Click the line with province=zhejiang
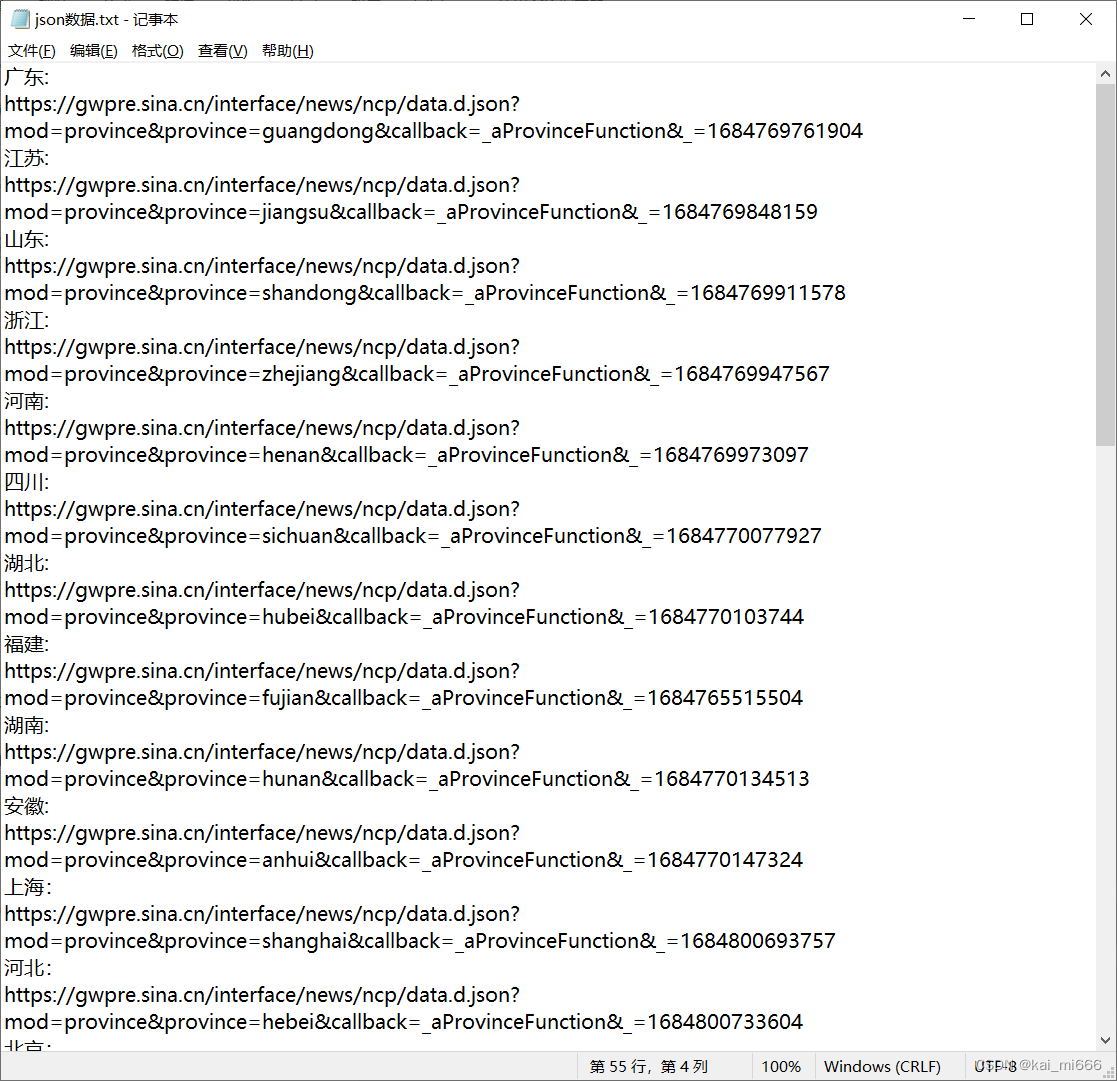This screenshot has height=1081, width=1117. [417, 374]
